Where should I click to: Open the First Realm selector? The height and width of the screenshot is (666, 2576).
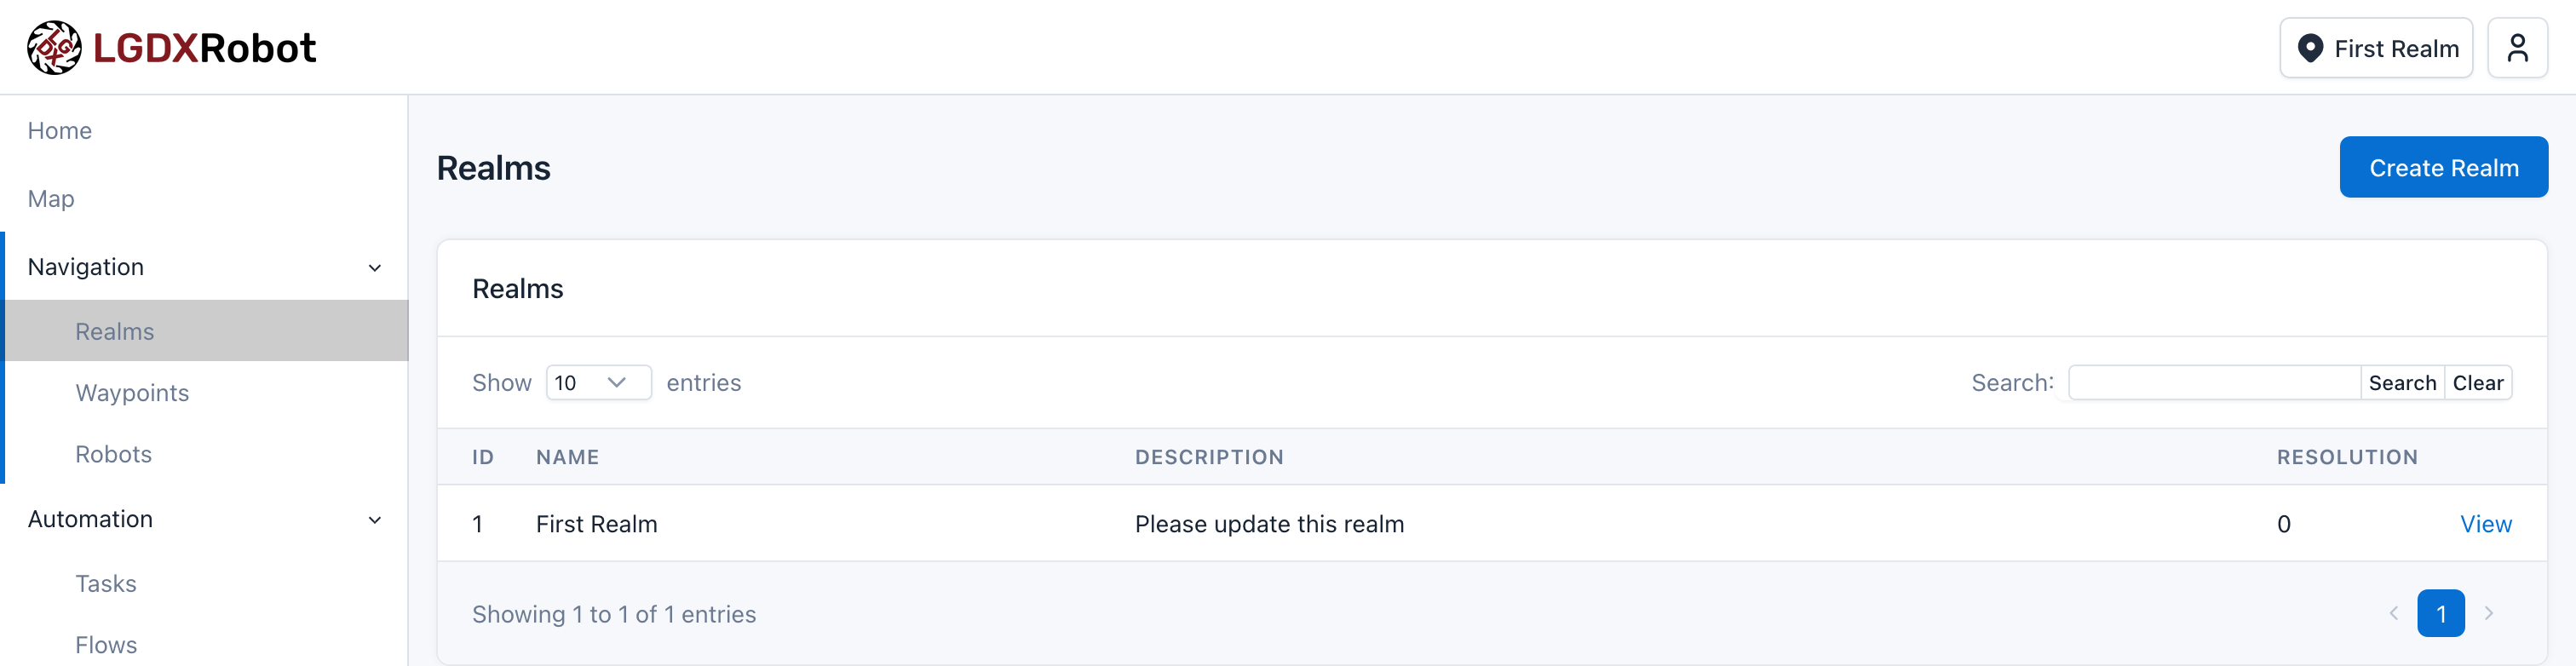click(x=2376, y=48)
